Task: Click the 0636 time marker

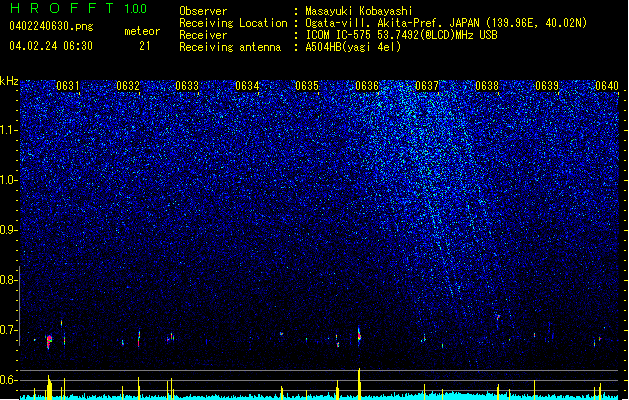Action: 367,86
